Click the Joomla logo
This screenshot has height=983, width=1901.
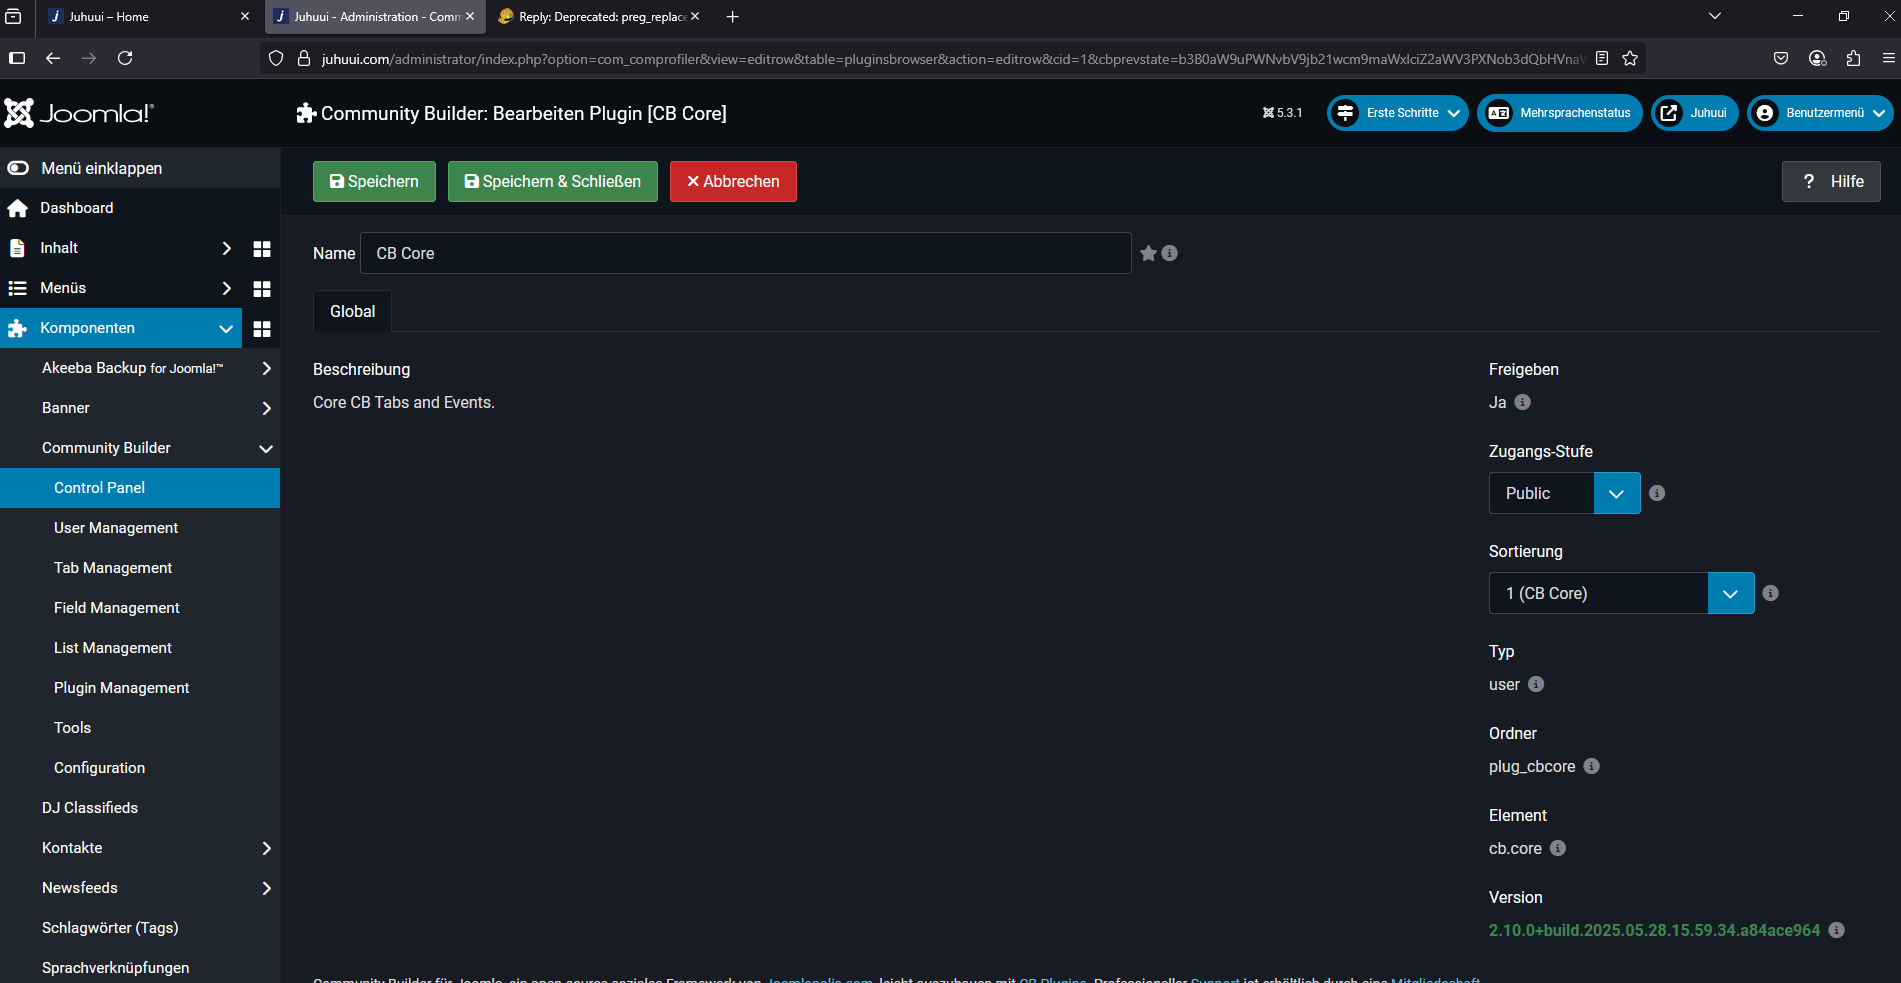click(x=79, y=113)
